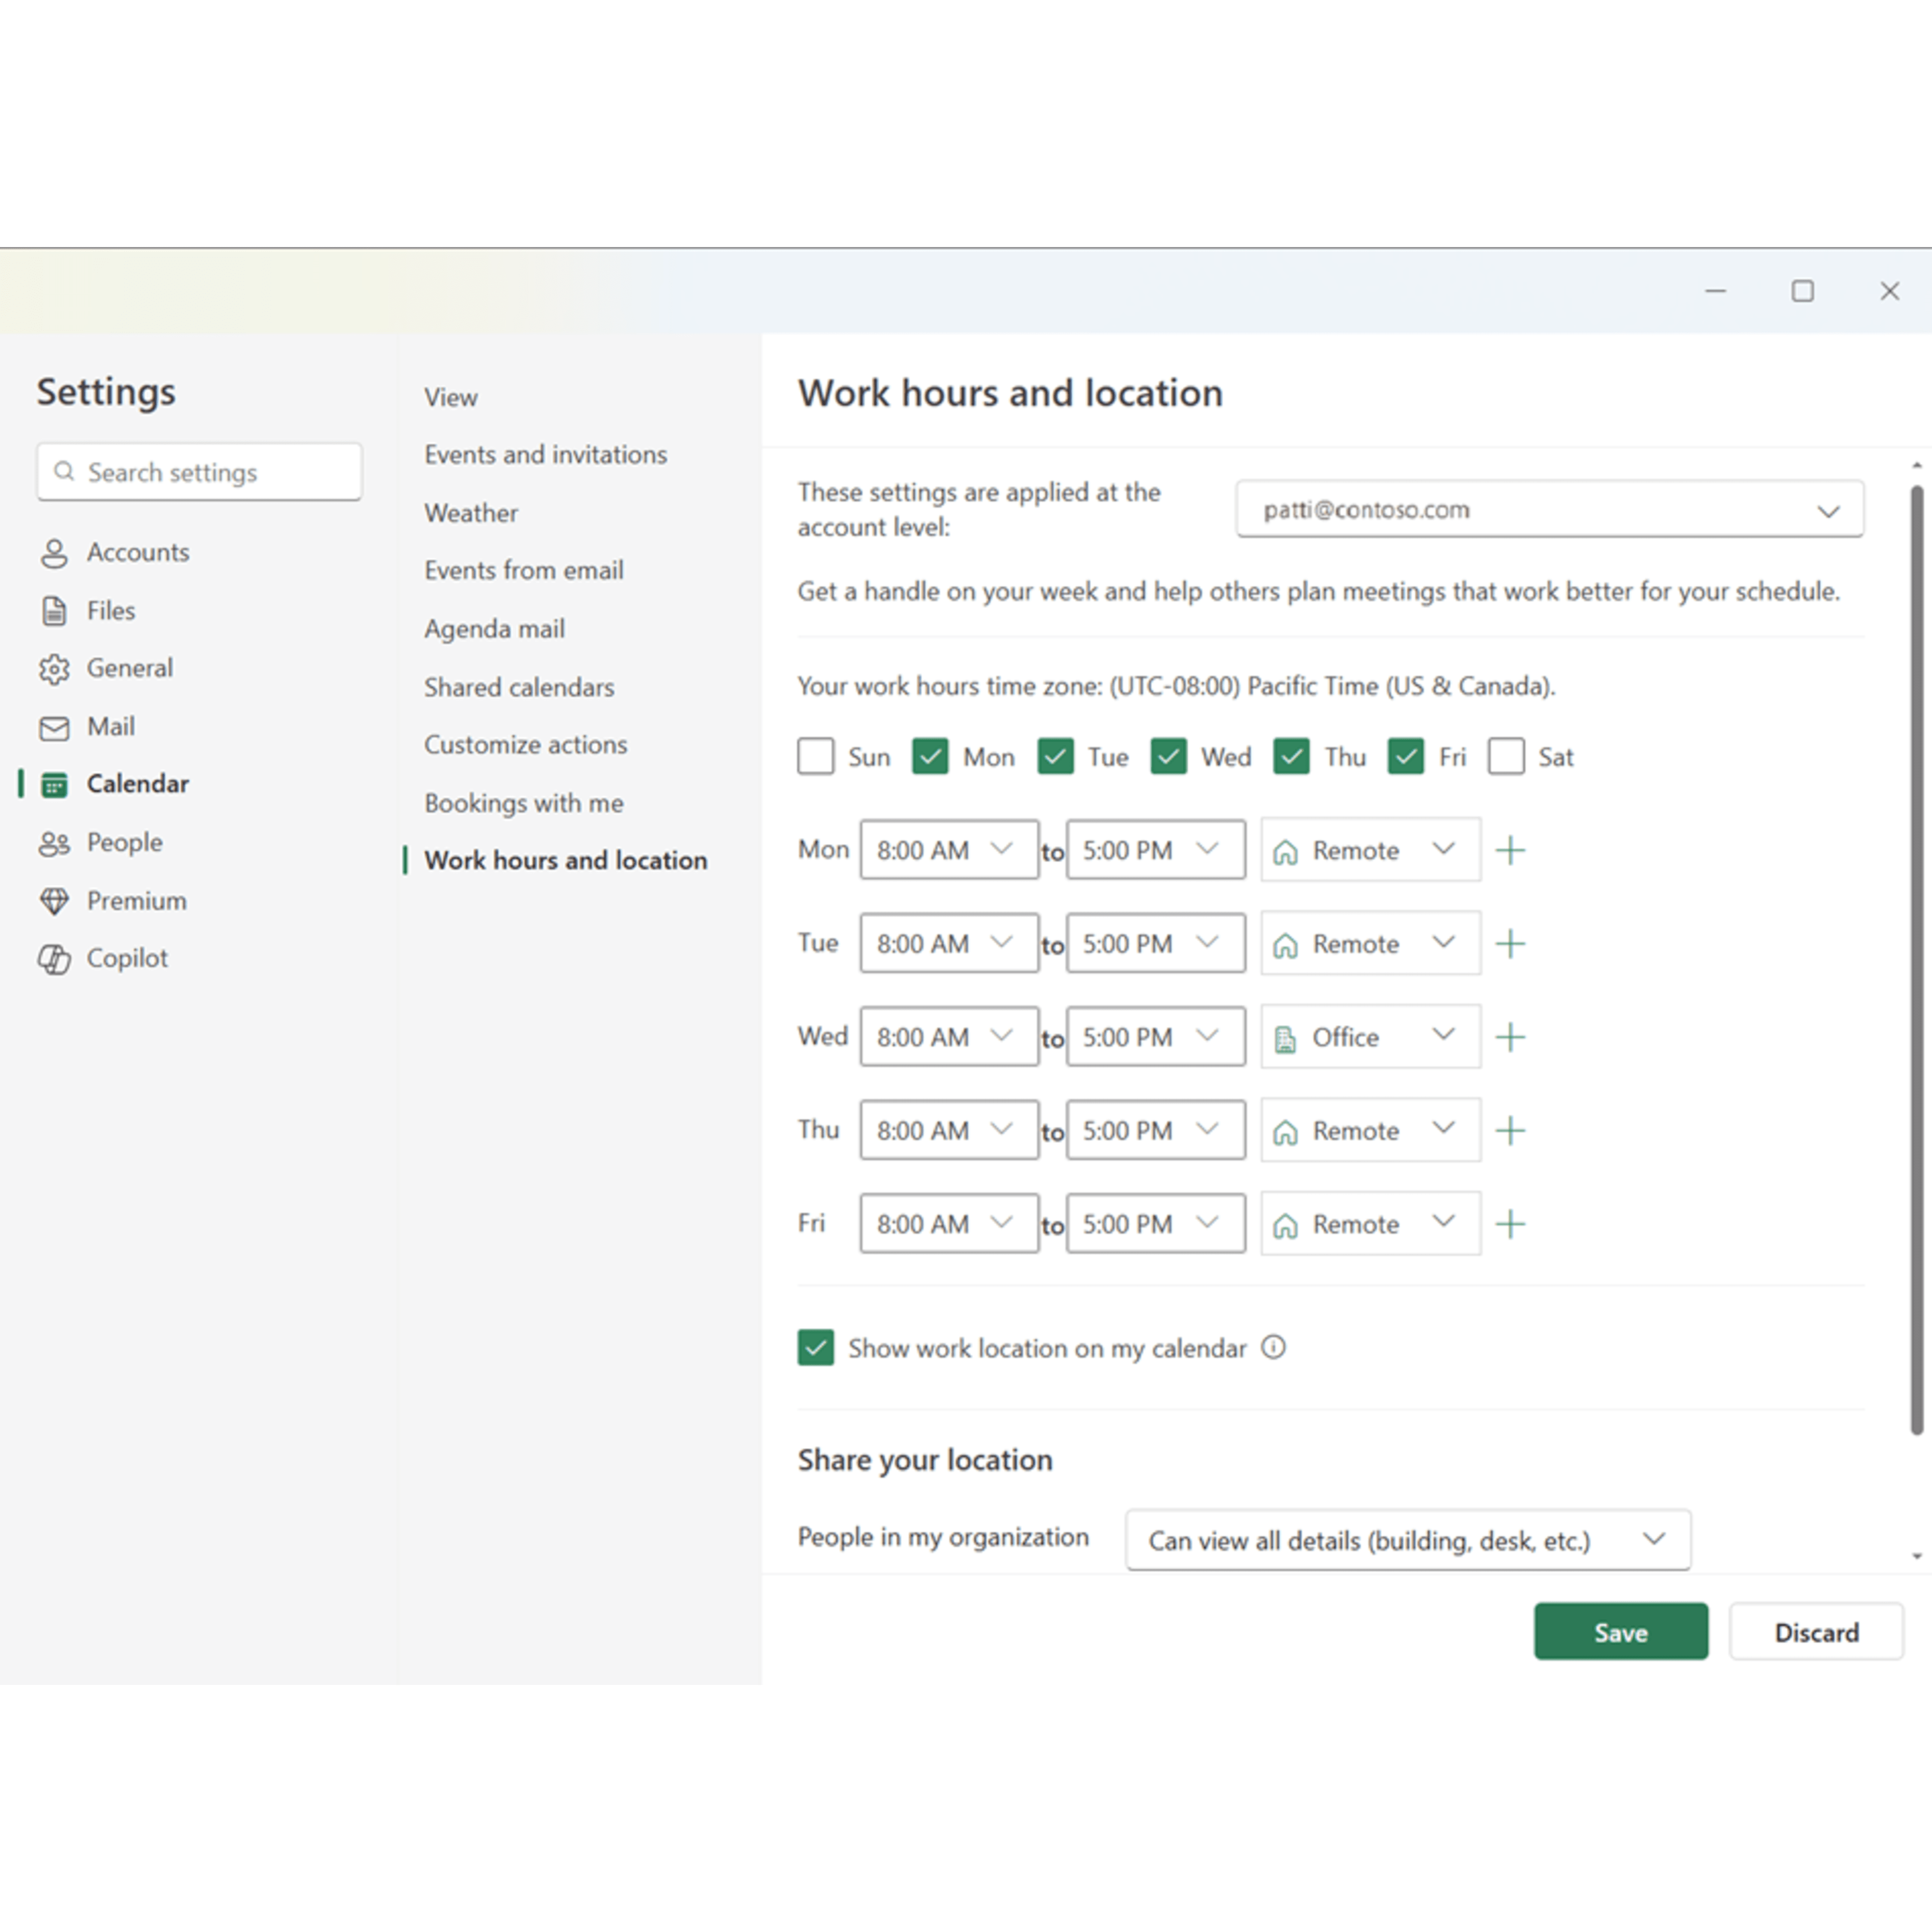
Task: Add another time slot for Fri
Action: coord(1510,1223)
